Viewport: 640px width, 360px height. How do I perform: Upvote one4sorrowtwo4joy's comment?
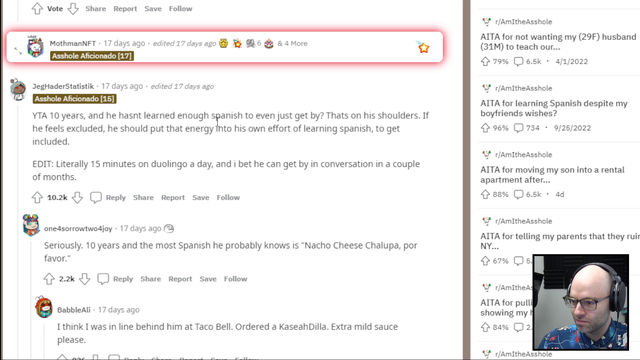click(49, 279)
